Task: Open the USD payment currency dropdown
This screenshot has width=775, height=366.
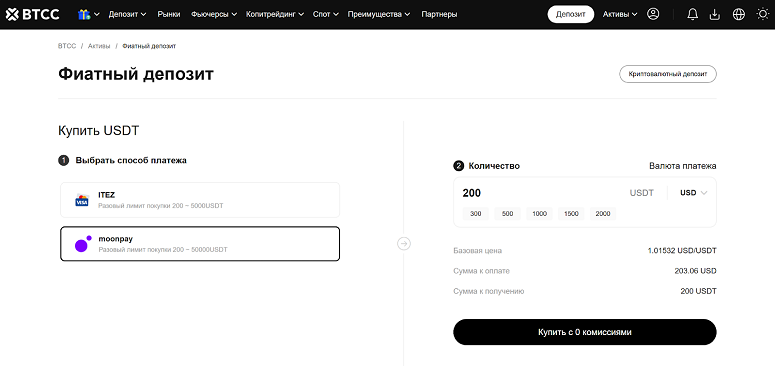Action: coord(693,193)
